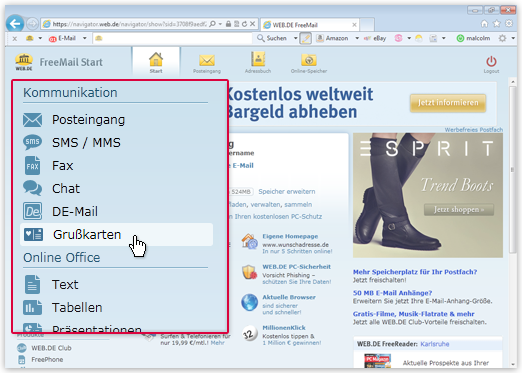Viewport: 522px width, 373px height.
Task: Click the highlighter pencil toolbar icon
Action: click(305, 38)
